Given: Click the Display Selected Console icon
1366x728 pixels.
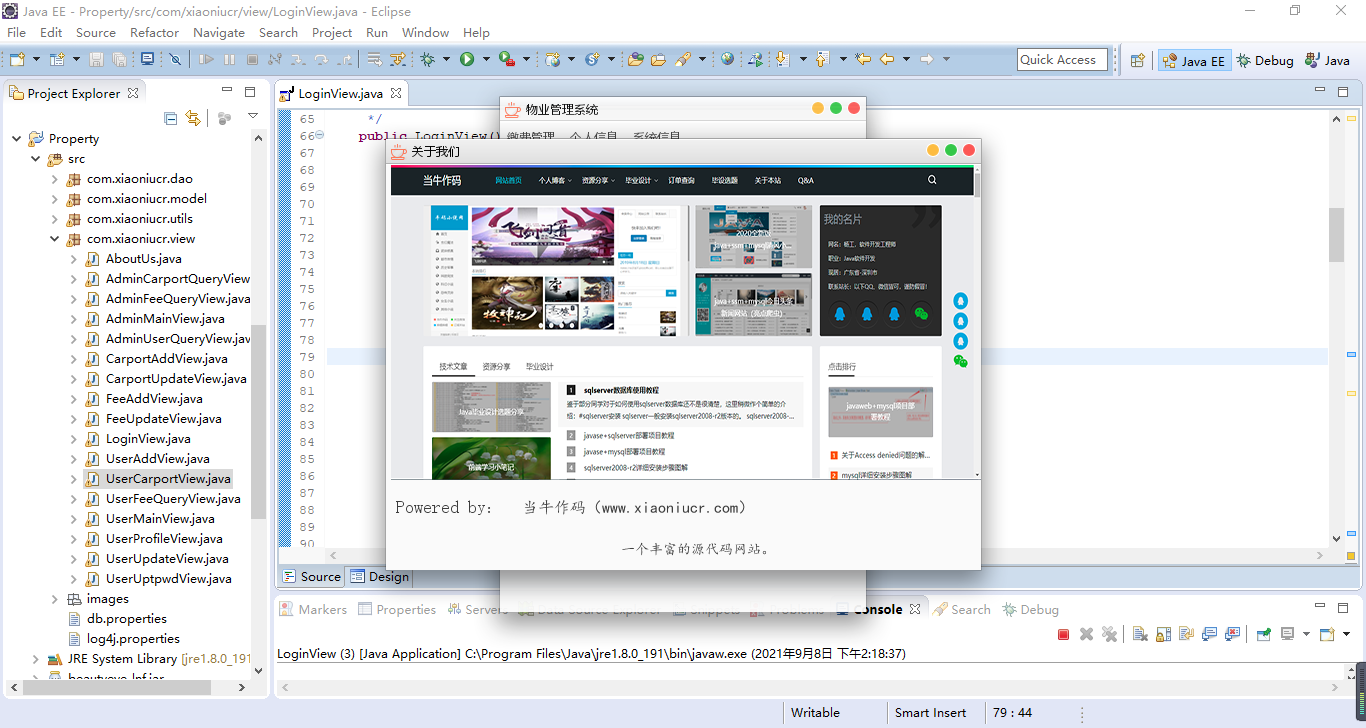Looking at the screenshot, I should pos(1287,634).
